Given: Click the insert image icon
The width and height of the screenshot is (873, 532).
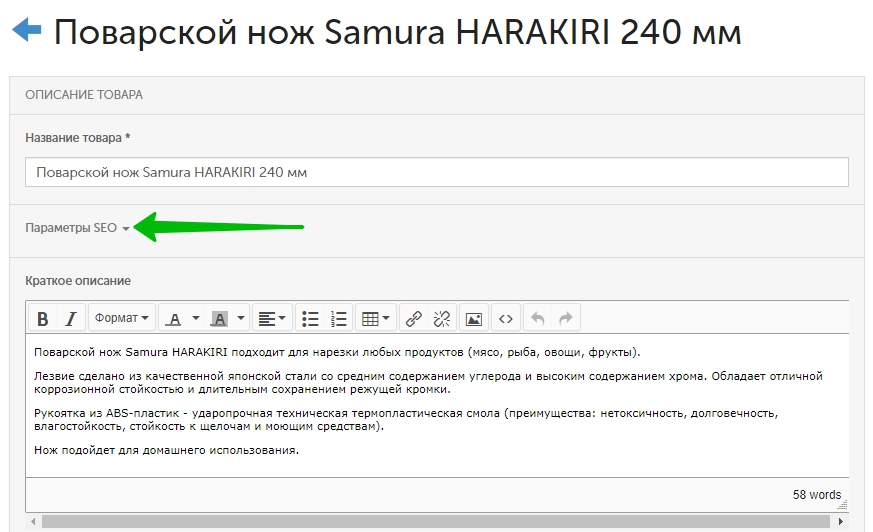Looking at the screenshot, I should point(474,319).
